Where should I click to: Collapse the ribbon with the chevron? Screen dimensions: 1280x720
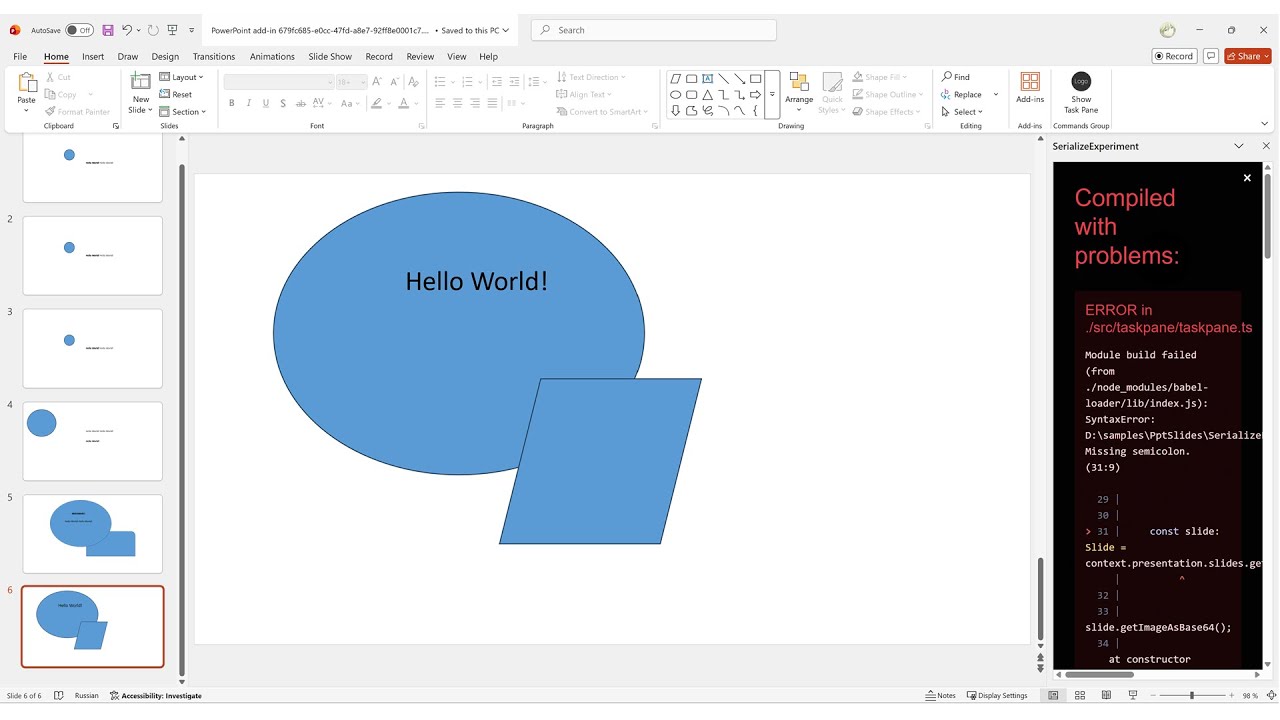pyautogui.click(x=1265, y=124)
